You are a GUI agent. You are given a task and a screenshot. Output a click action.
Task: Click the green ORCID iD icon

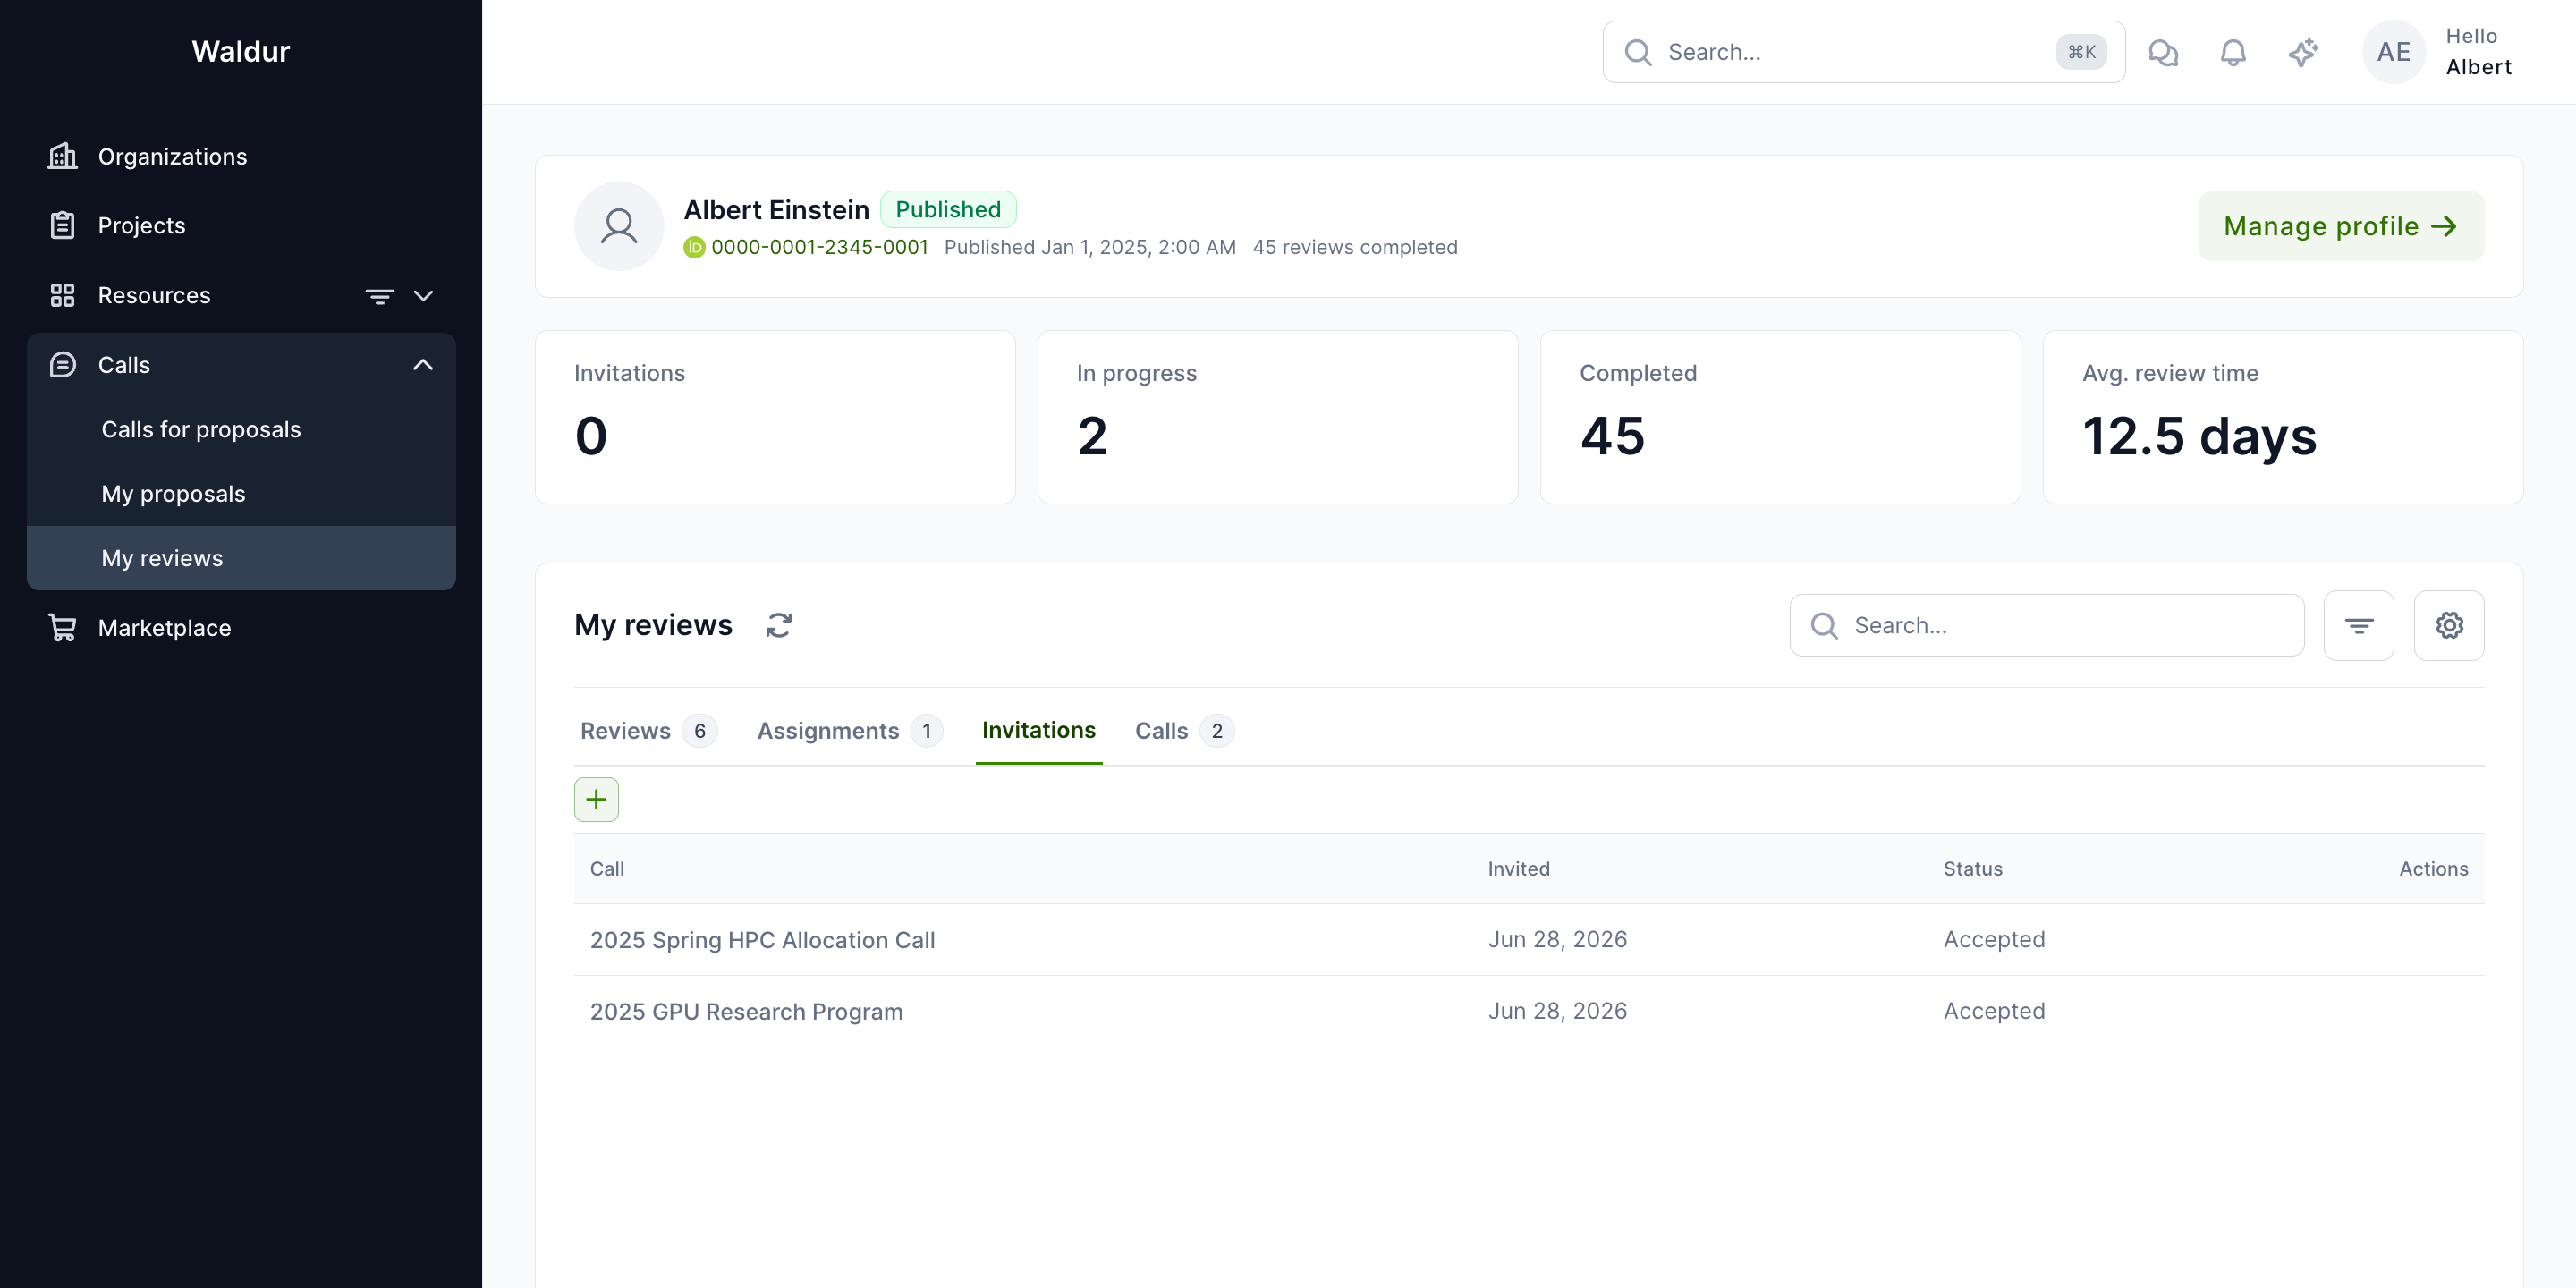coord(694,247)
